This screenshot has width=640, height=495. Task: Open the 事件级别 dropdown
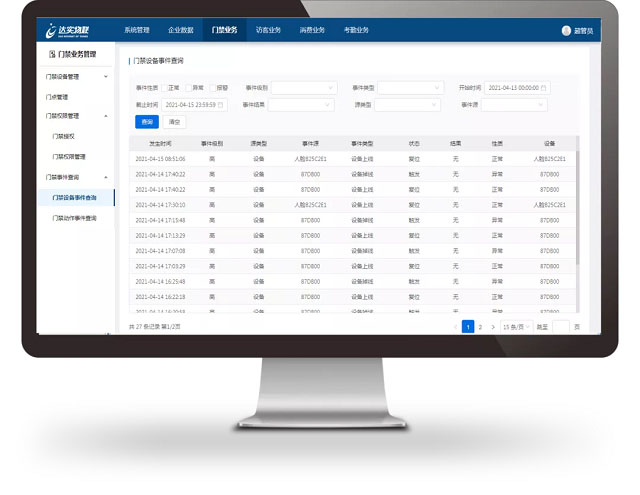point(303,88)
